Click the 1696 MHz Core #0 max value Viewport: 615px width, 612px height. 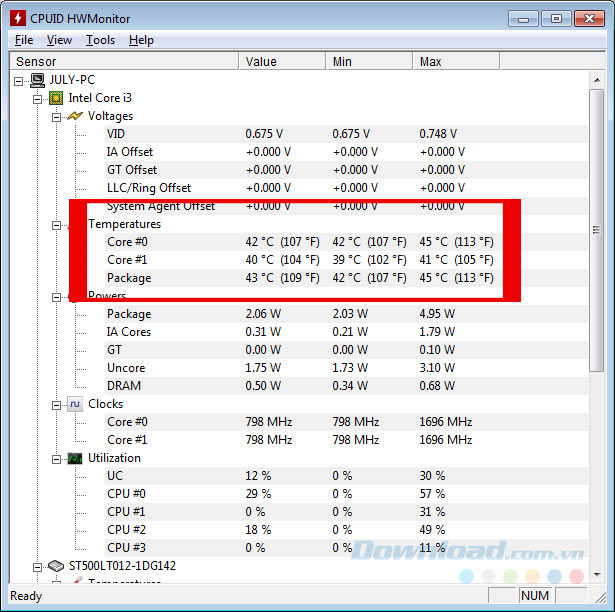[x=446, y=422]
